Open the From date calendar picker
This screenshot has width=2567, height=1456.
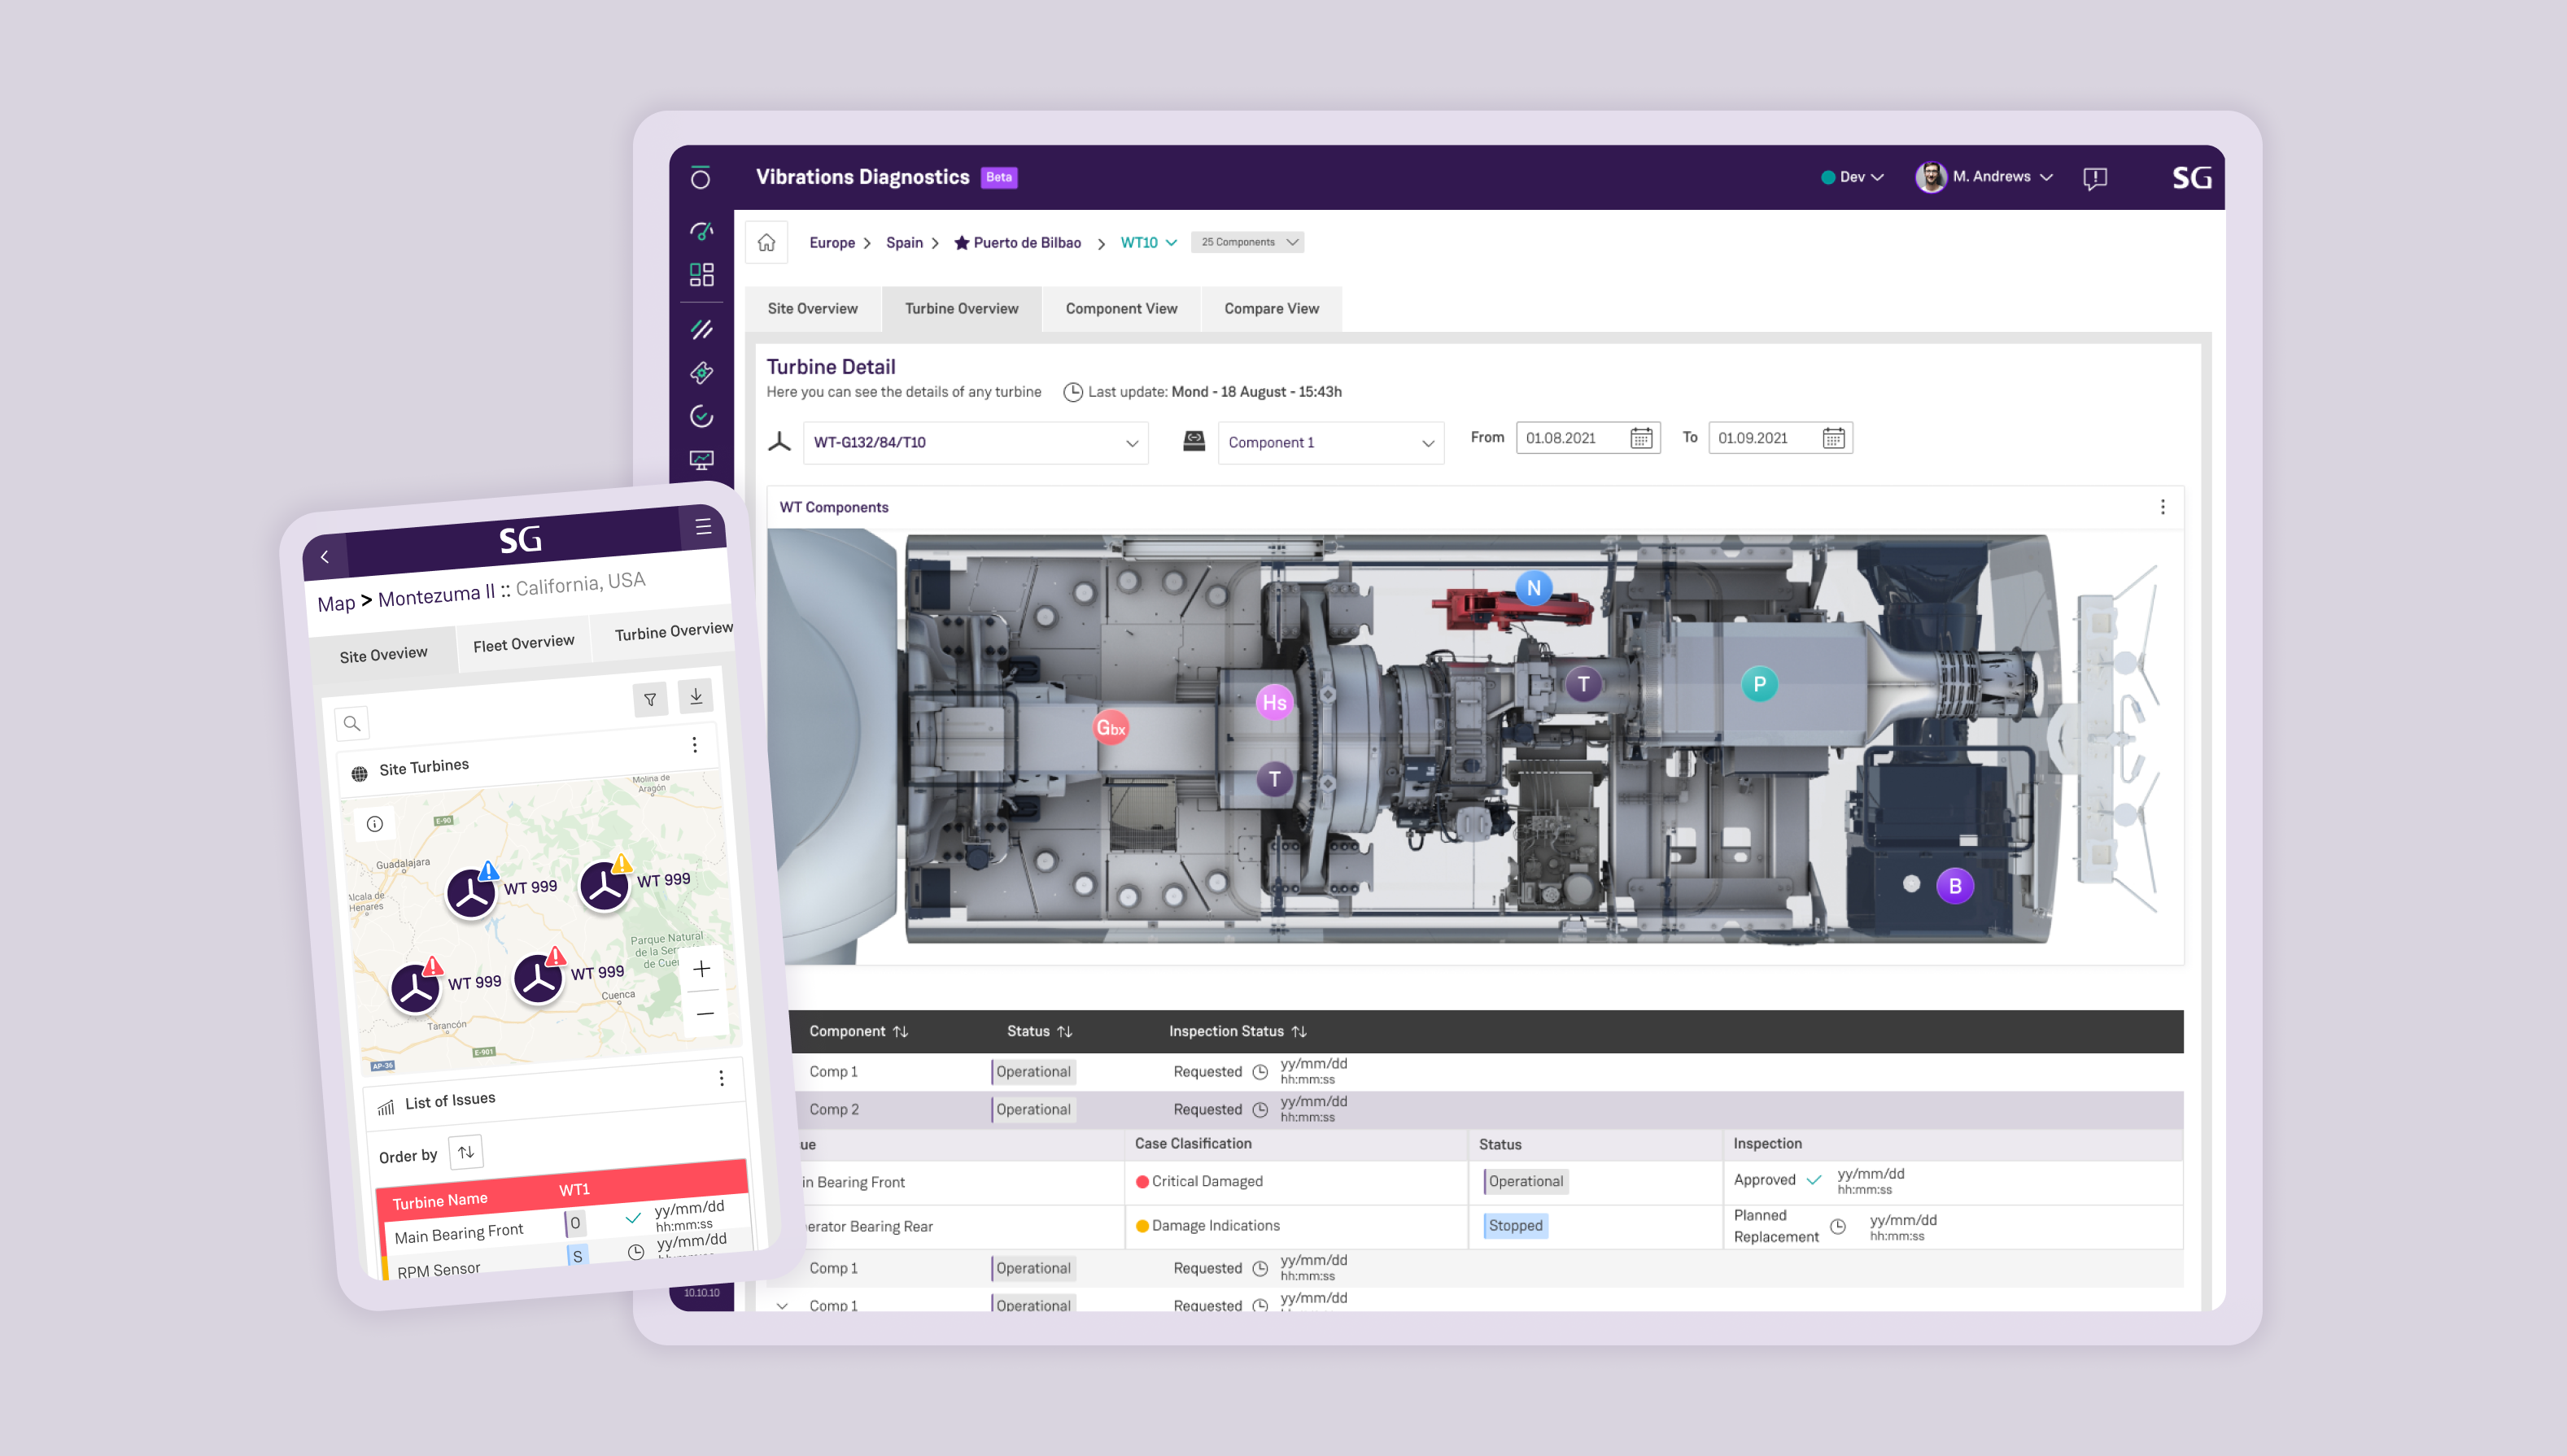(1641, 438)
